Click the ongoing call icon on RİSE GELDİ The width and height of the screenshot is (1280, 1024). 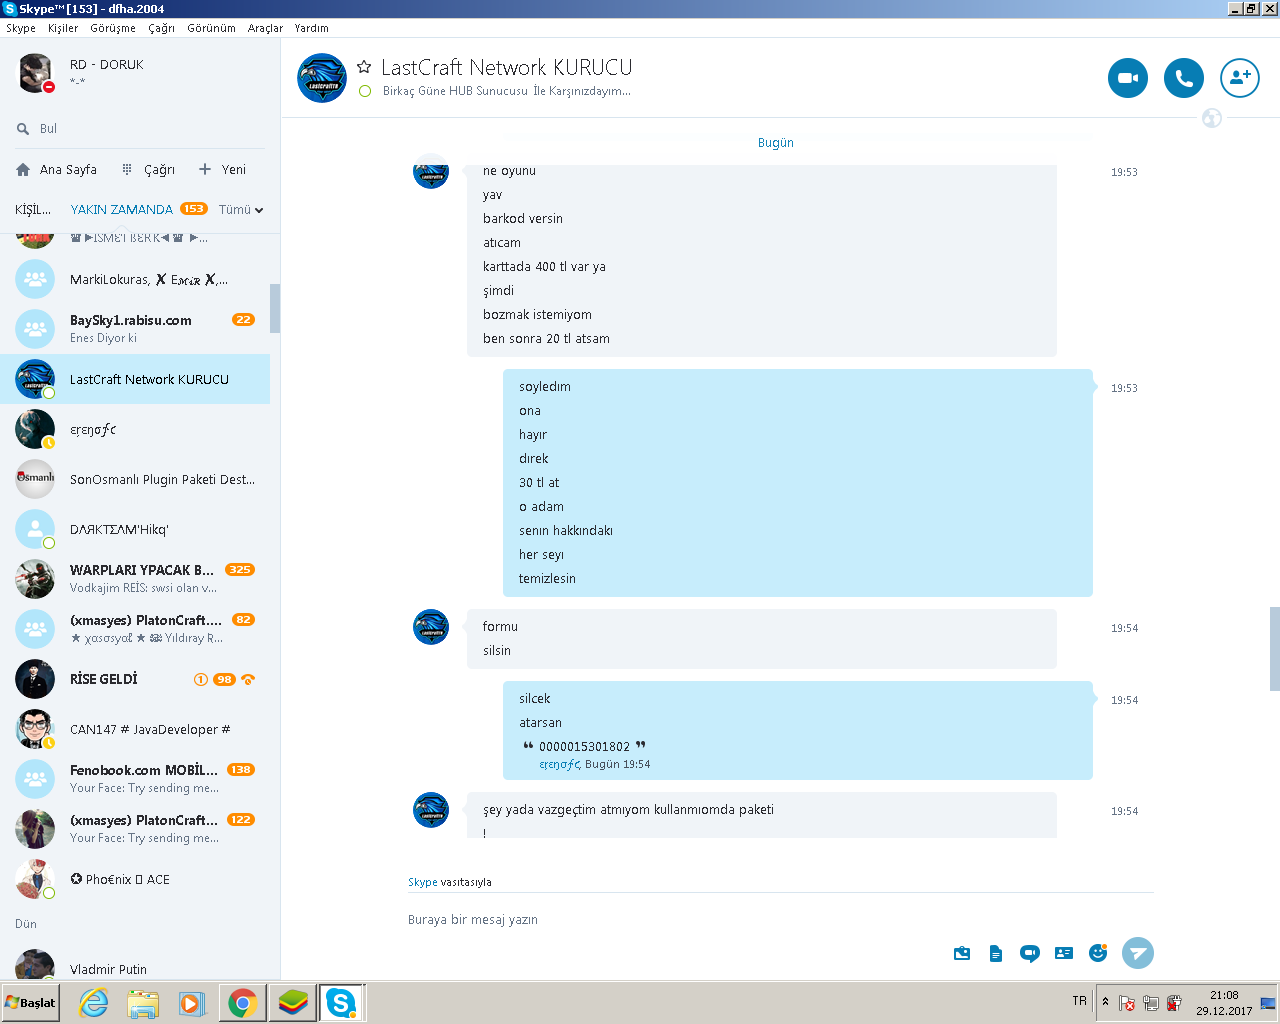click(x=248, y=679)
